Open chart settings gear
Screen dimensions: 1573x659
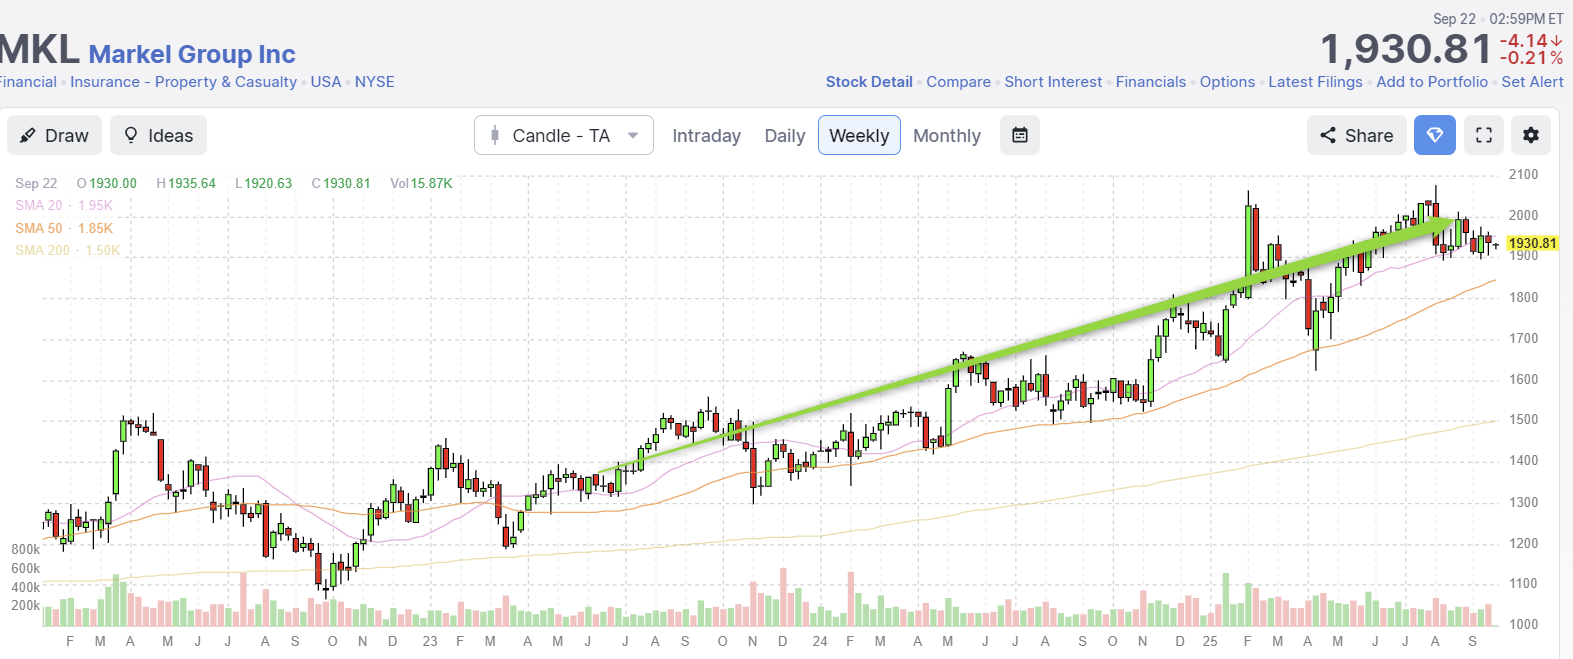[1531, 135]
